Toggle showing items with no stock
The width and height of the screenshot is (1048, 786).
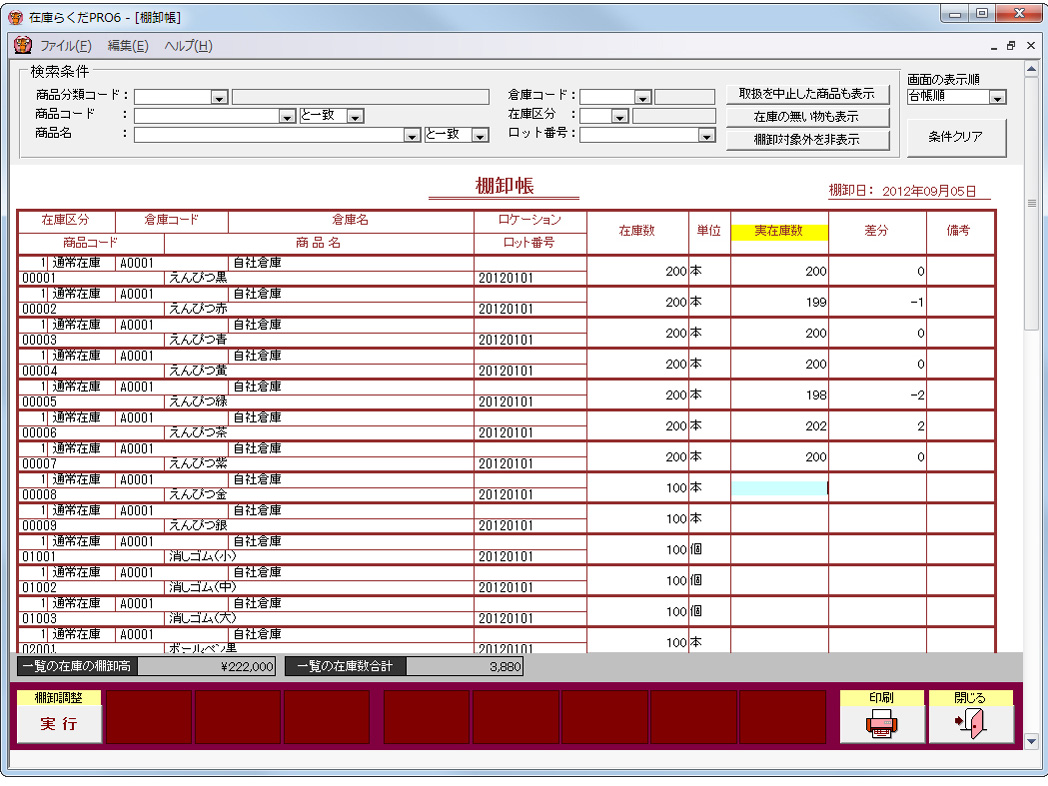(x=807, y=117)
